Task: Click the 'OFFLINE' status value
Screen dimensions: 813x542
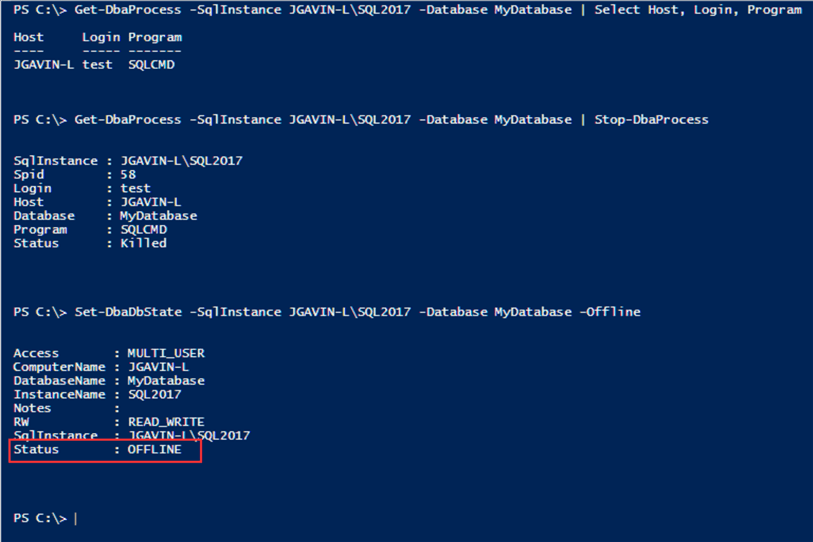Action: (x=155, y=450)
